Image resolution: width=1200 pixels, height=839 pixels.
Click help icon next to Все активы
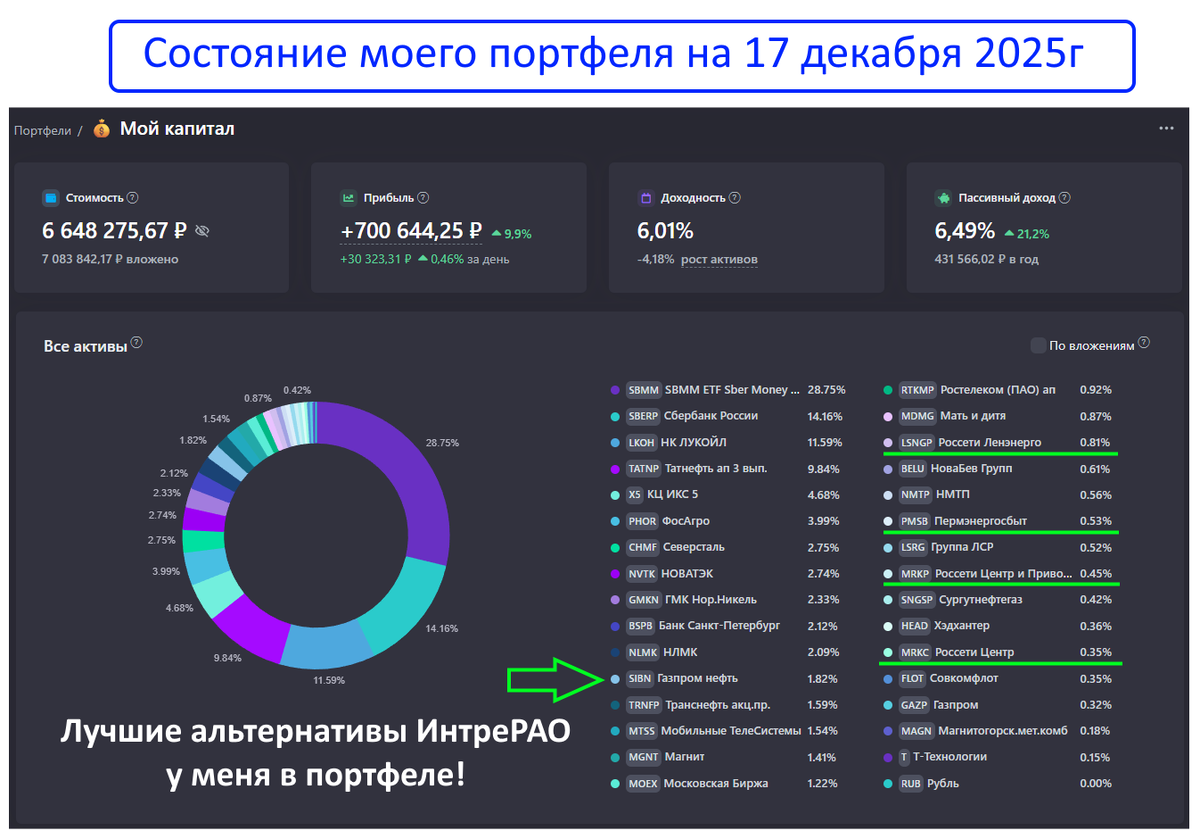click(137, 343)
